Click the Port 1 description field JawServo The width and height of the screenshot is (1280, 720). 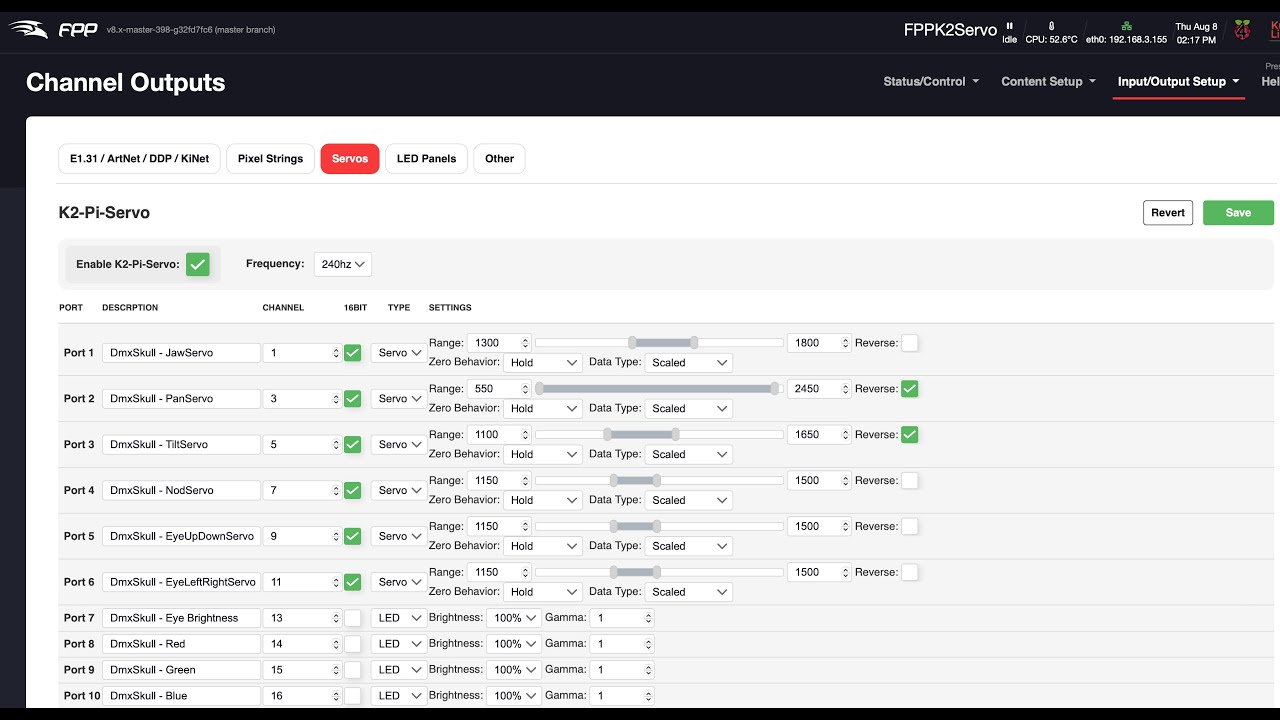[181, 352]
